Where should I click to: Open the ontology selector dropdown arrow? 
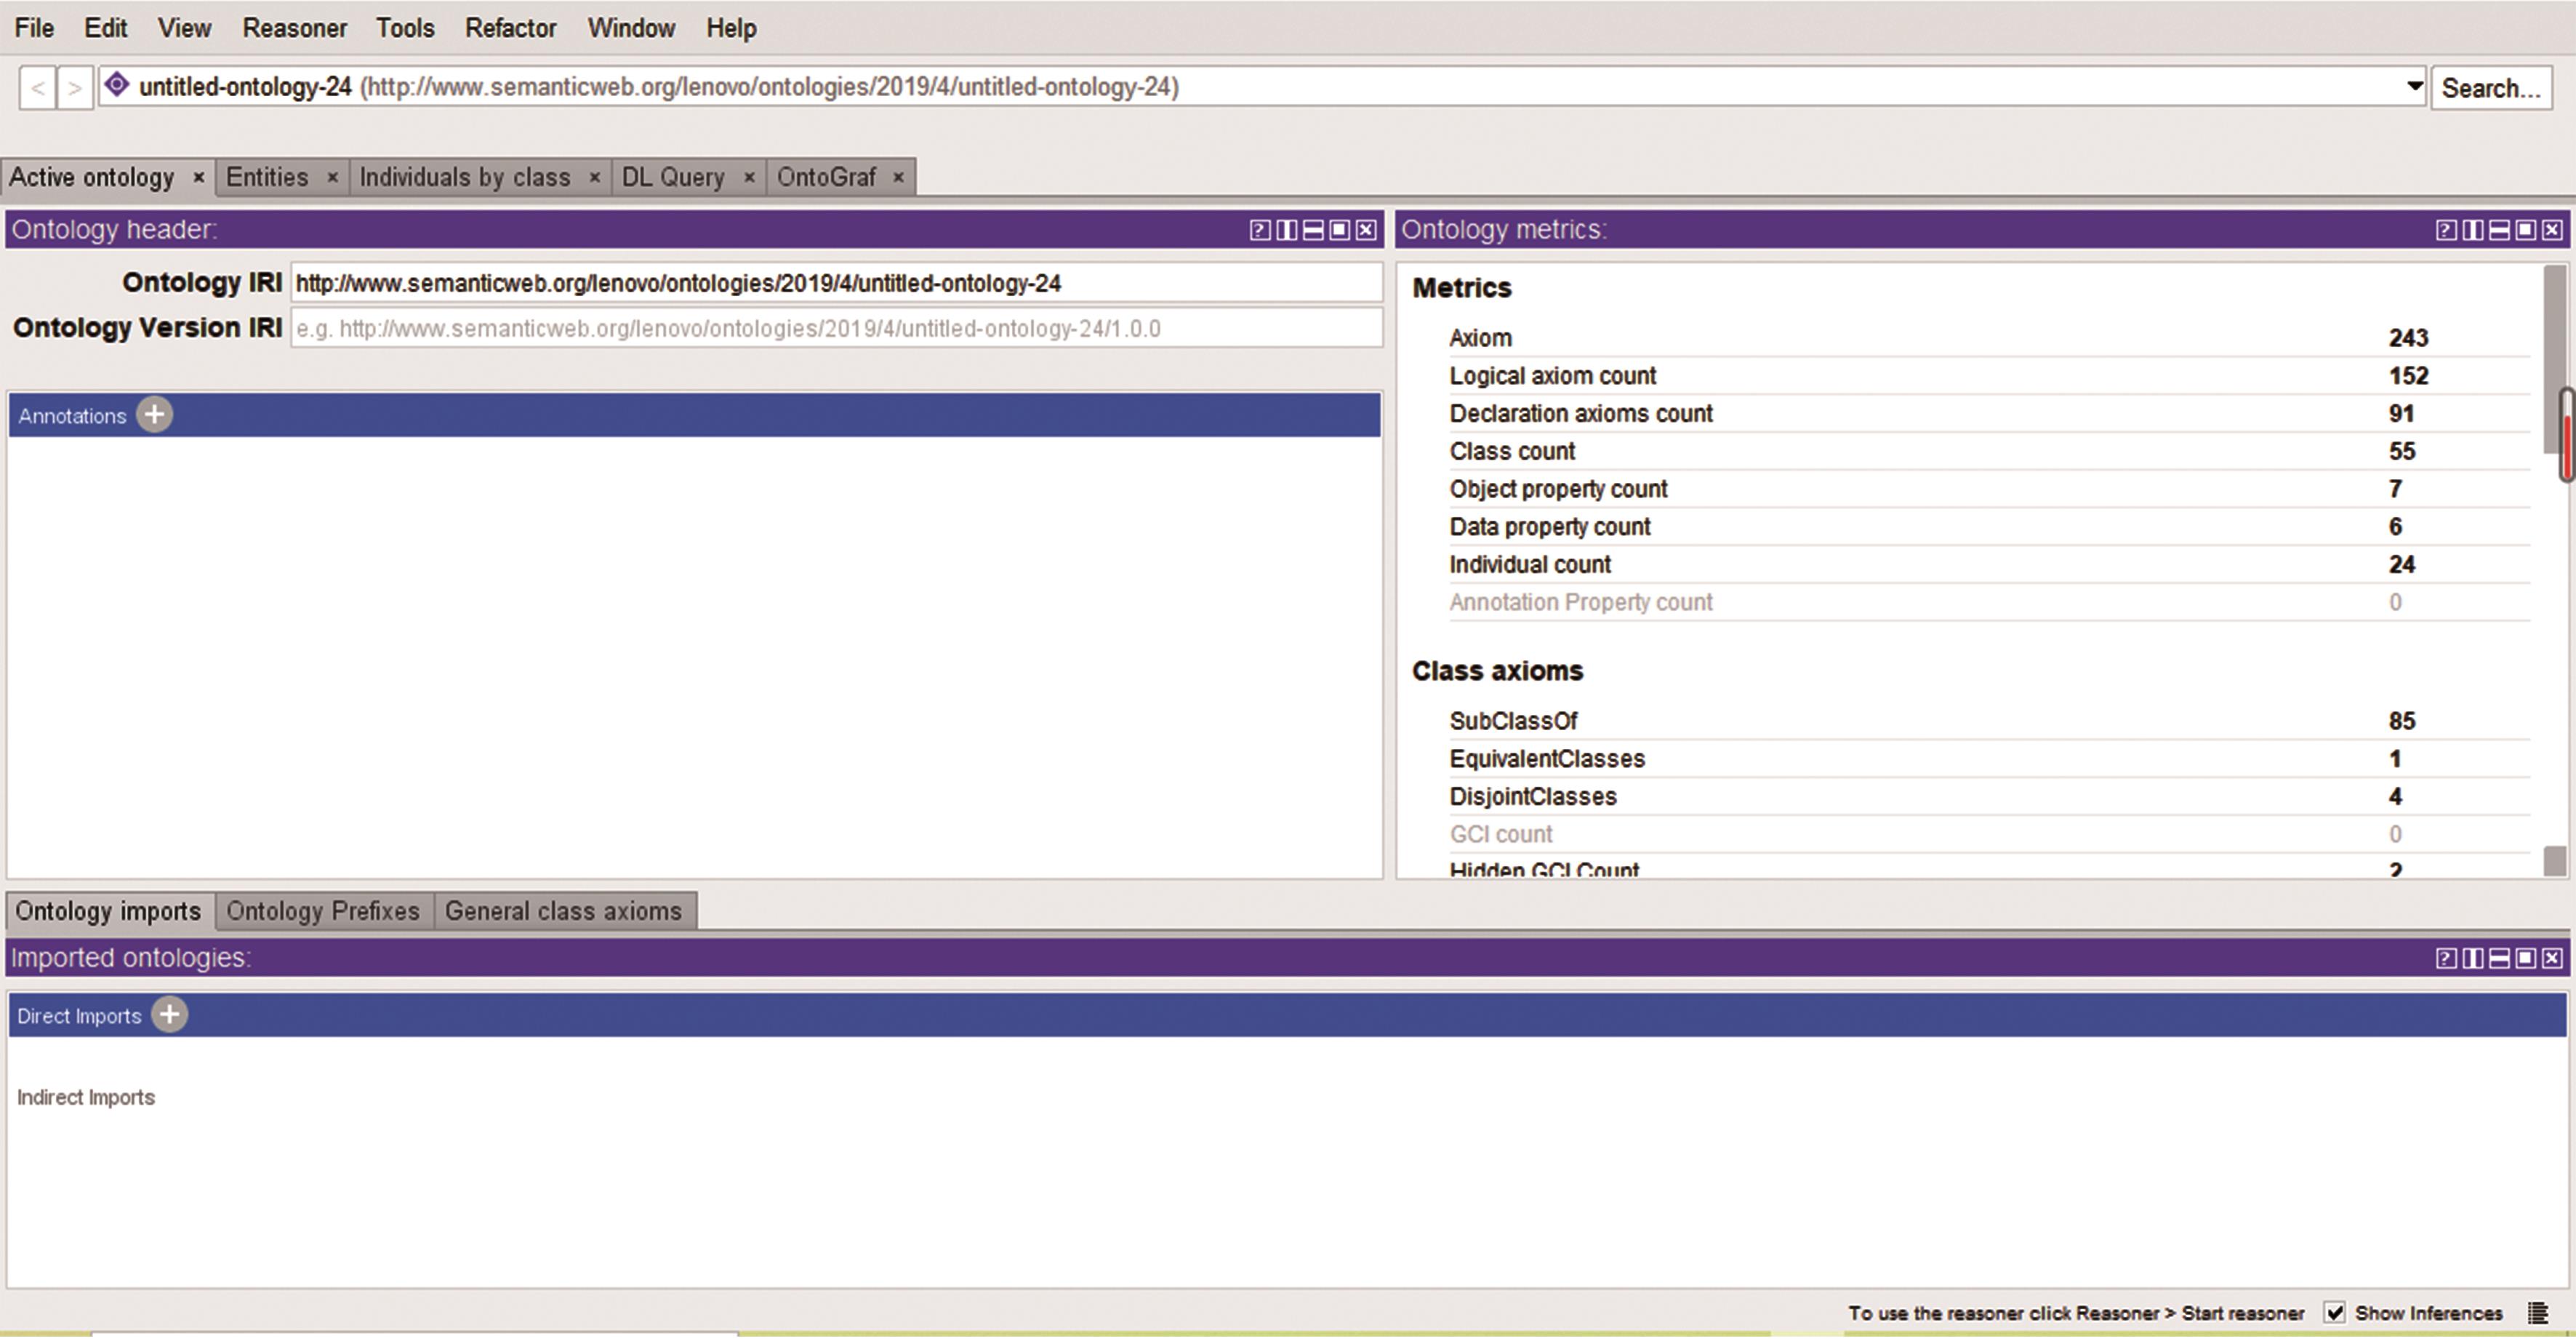tap(2414, 86)
